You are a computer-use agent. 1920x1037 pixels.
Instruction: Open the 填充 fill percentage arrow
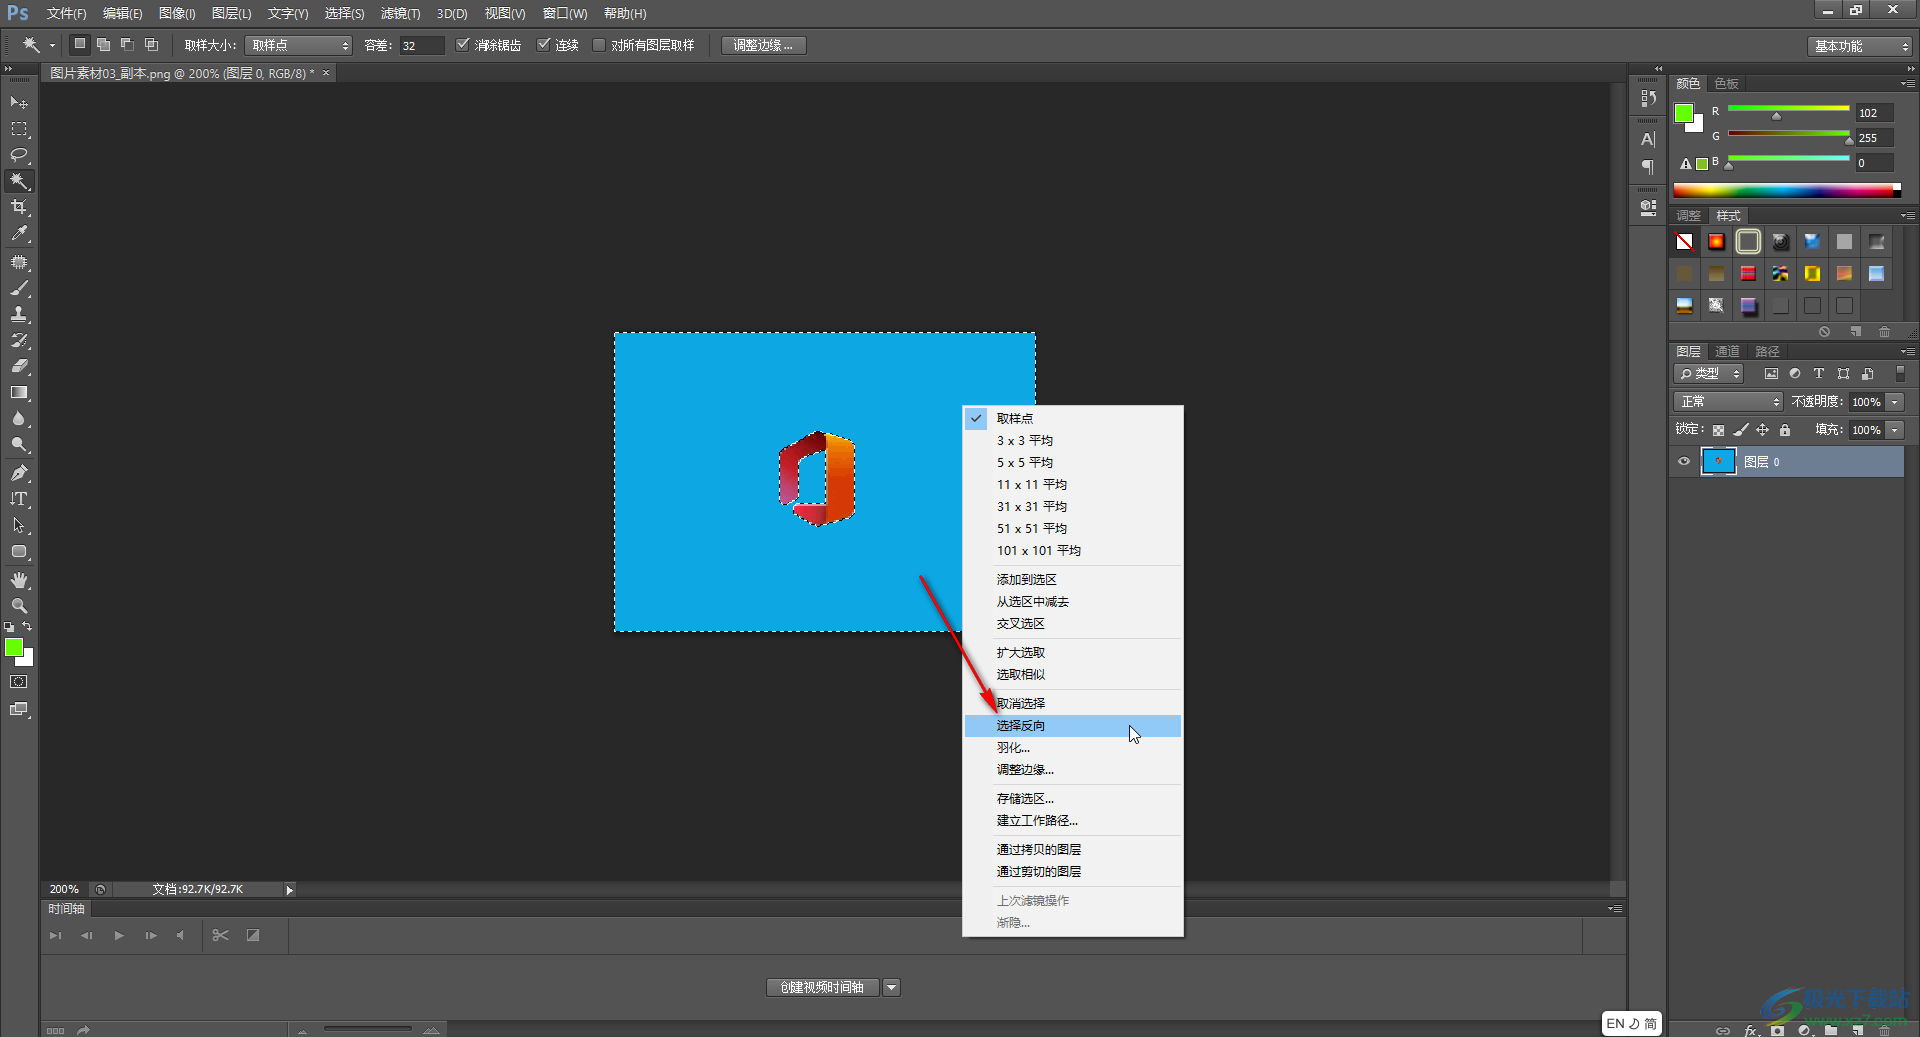coord(1895,430)
